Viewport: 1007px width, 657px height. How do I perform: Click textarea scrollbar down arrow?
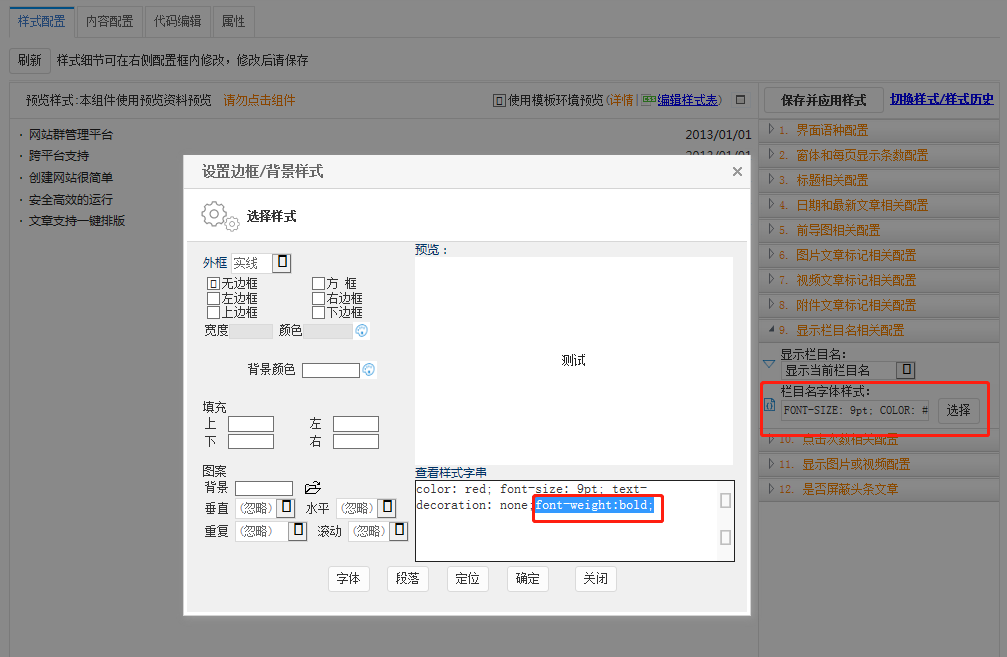coord(726,538)
